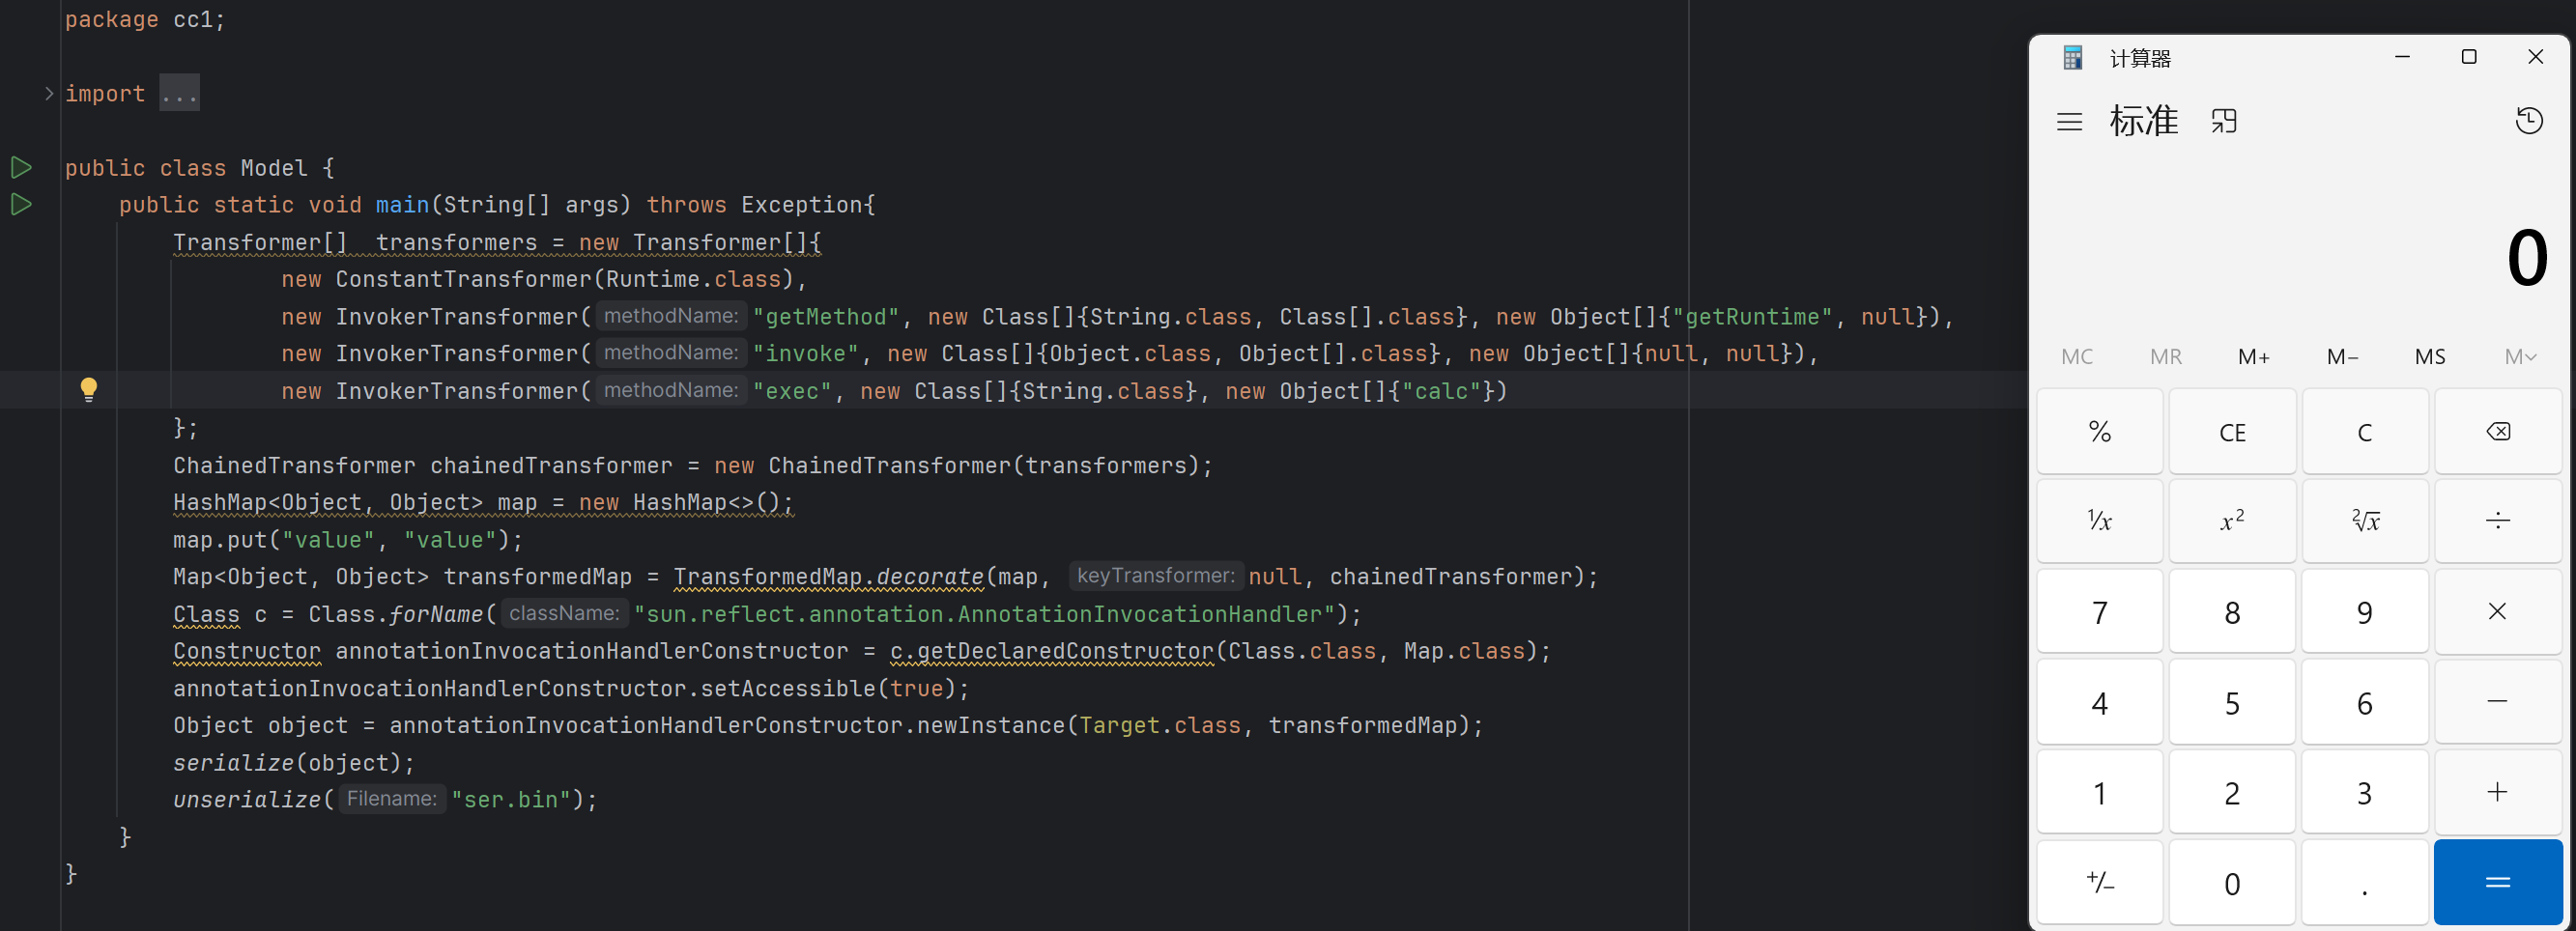
Task: Click the "calc" string in exec line
Action: pos(1441,391)
